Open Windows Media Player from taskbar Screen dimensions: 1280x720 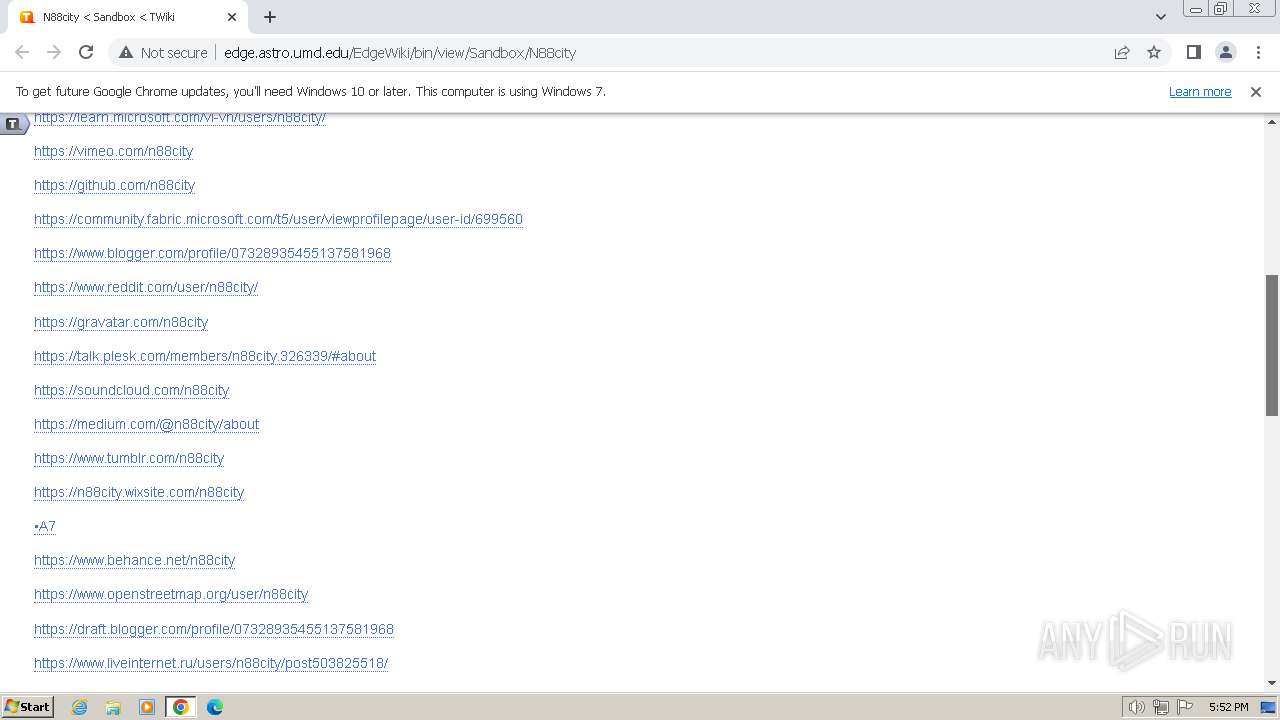tap(147, 707)
